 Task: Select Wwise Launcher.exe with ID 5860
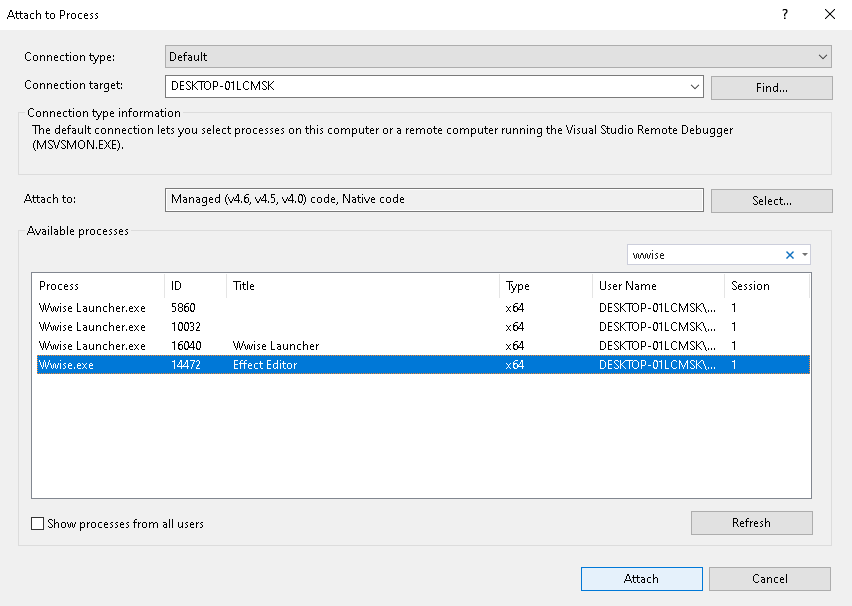coord(423,308)
